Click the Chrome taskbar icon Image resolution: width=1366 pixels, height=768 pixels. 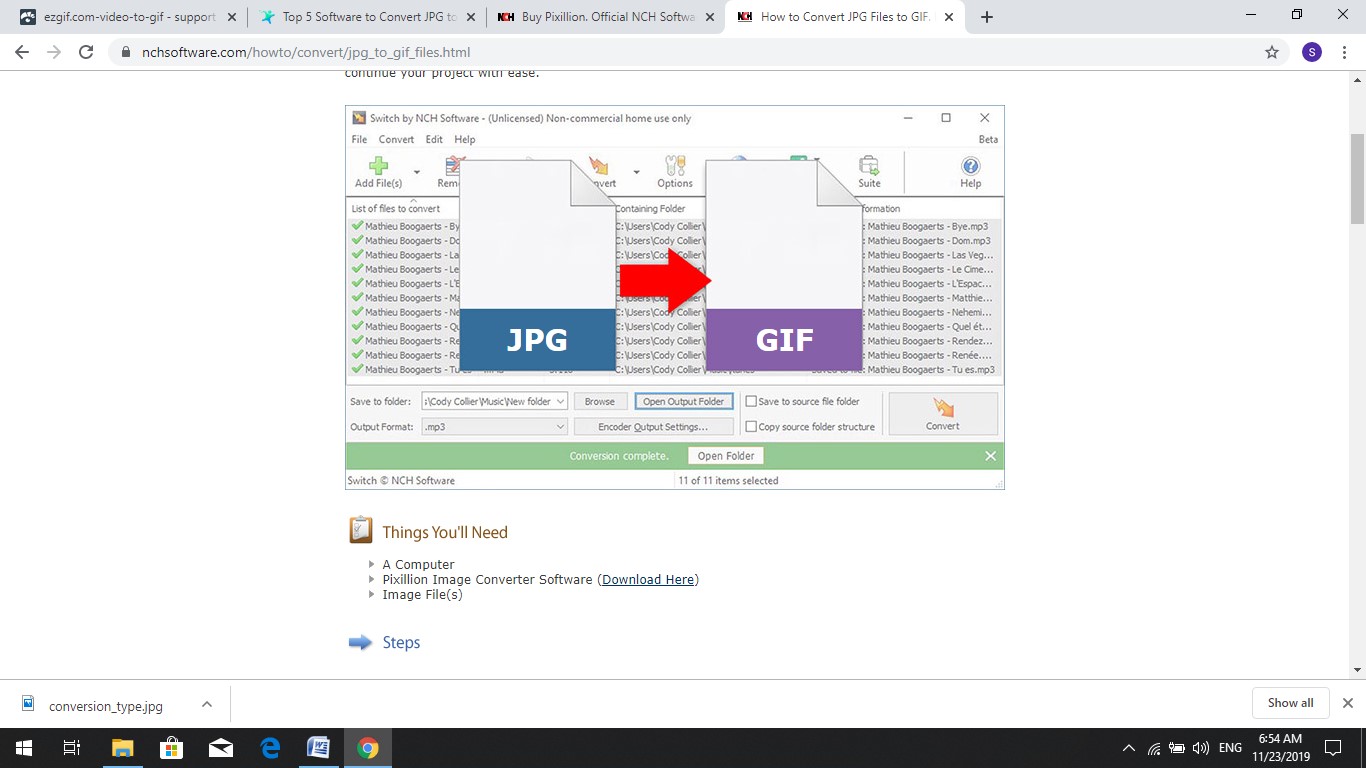pyautogui.click(x=367, y=748)
